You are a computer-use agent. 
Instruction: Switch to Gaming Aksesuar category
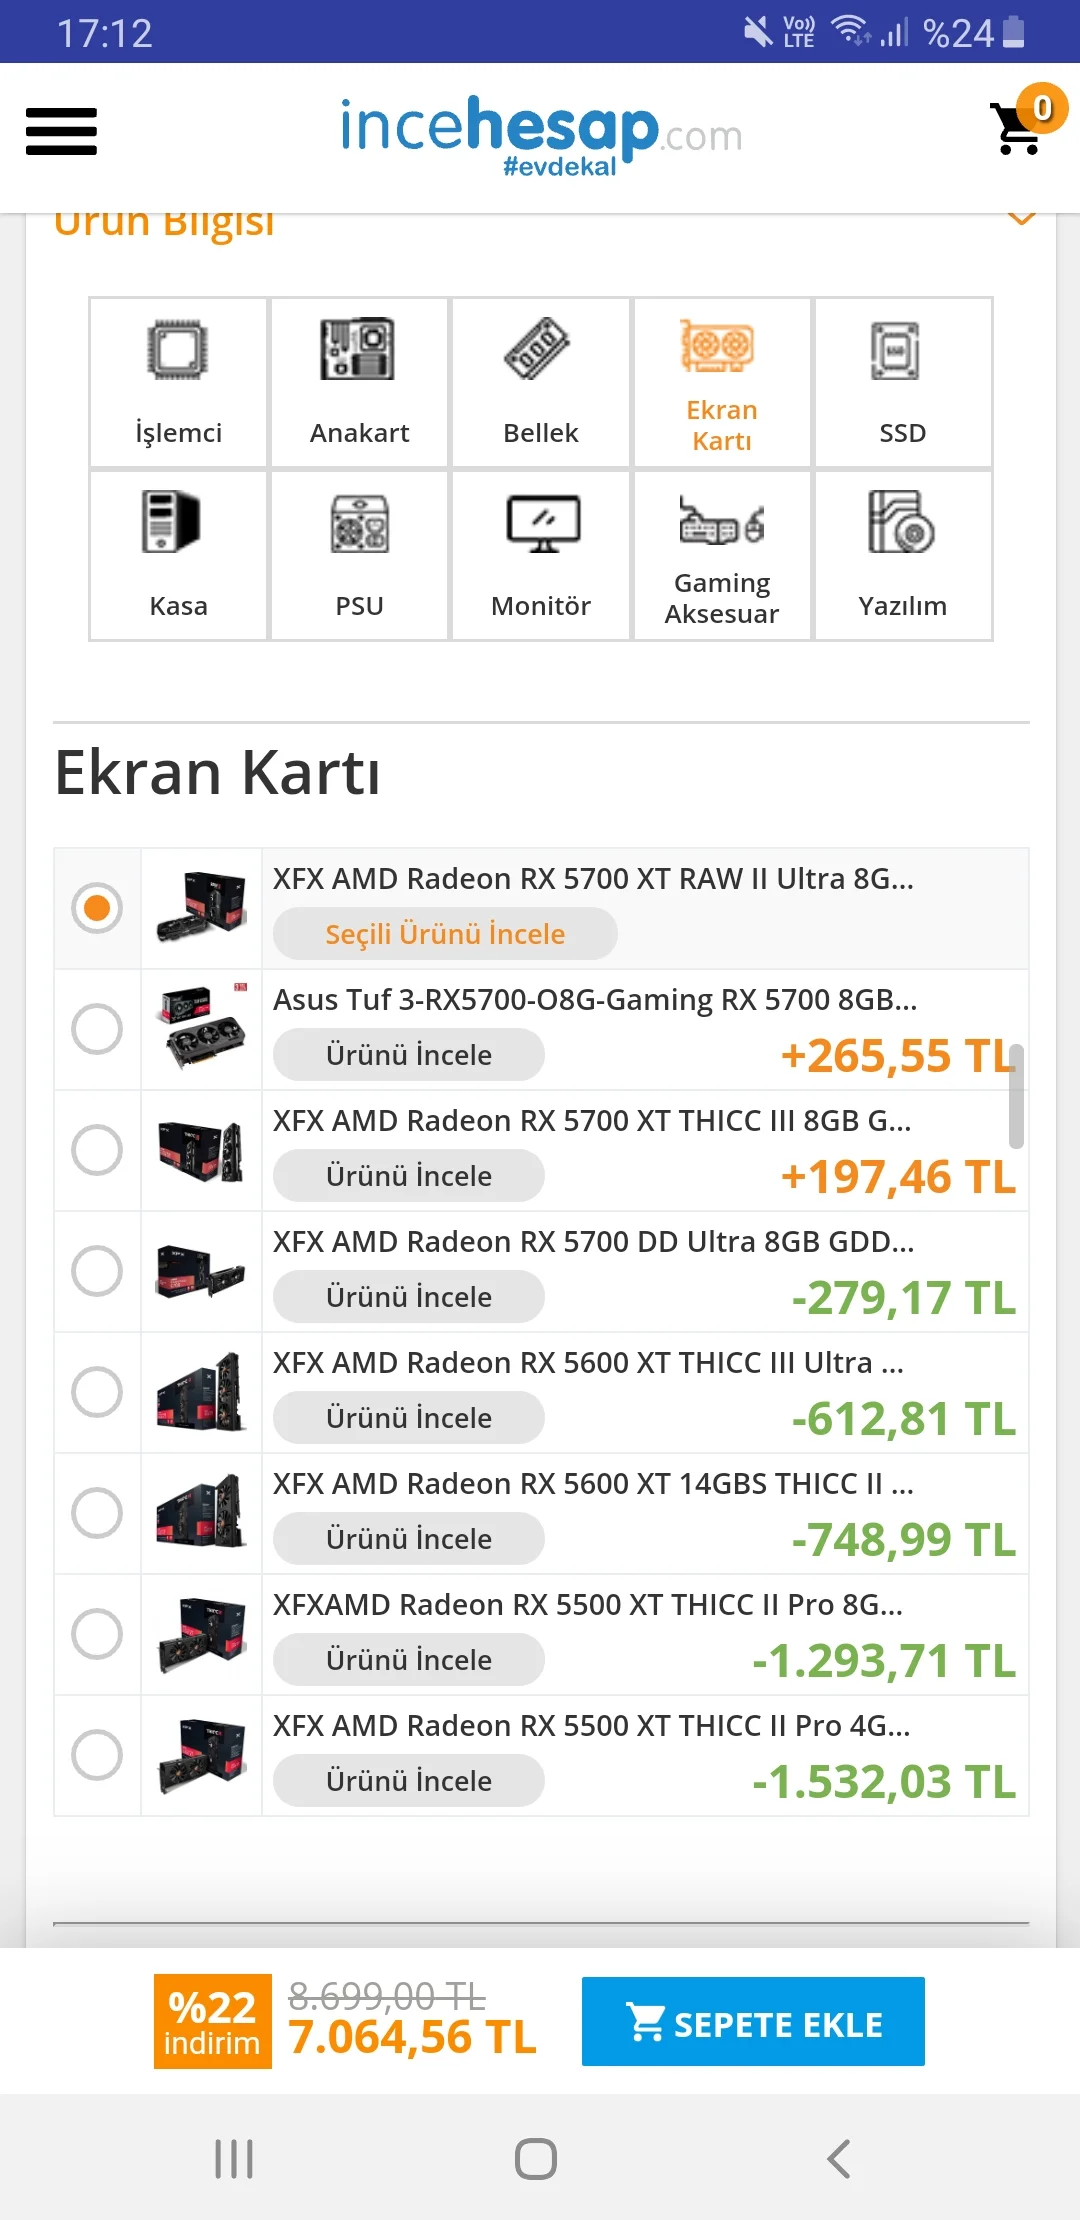[x=721, y=555]
